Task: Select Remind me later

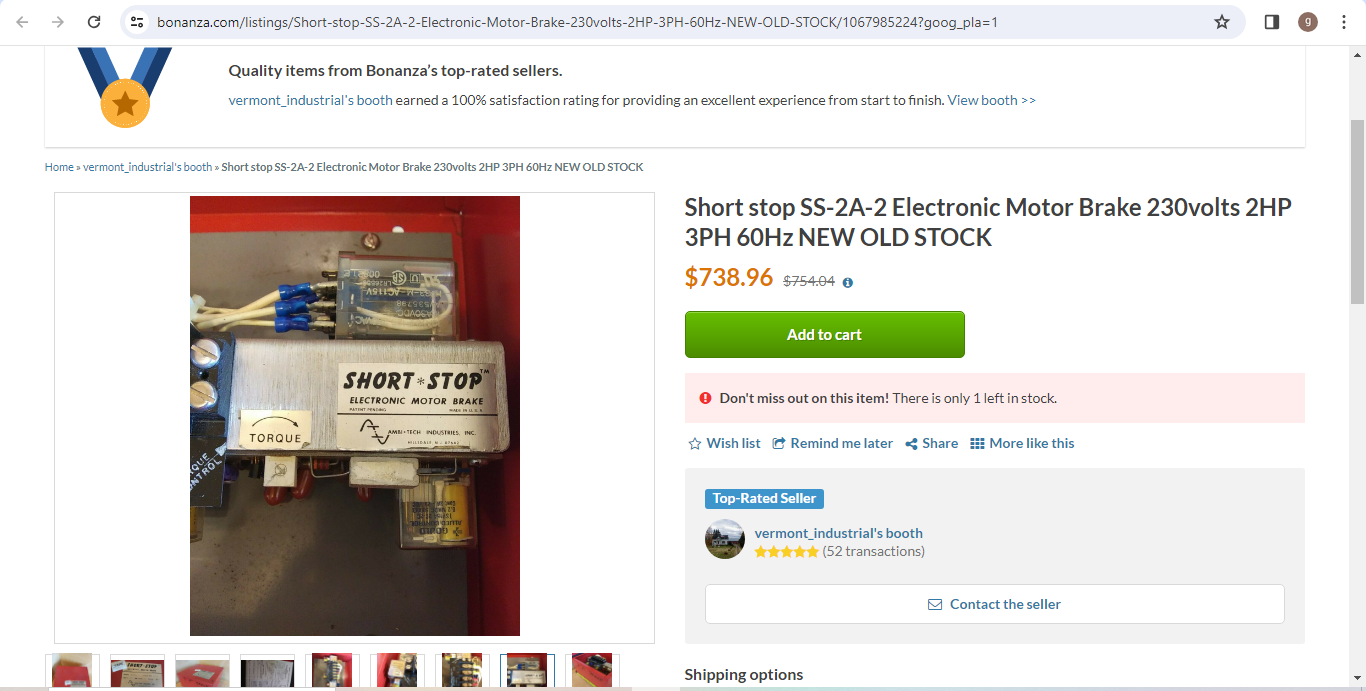Action: [x=832, y=443]
